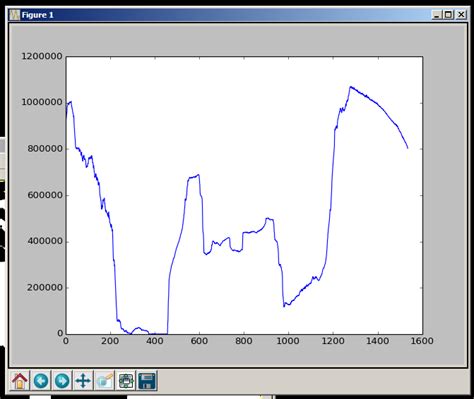Click the y-axis label 200000
Image resolution: width=474 pixels, height=399 pixels.
[45, 287]
